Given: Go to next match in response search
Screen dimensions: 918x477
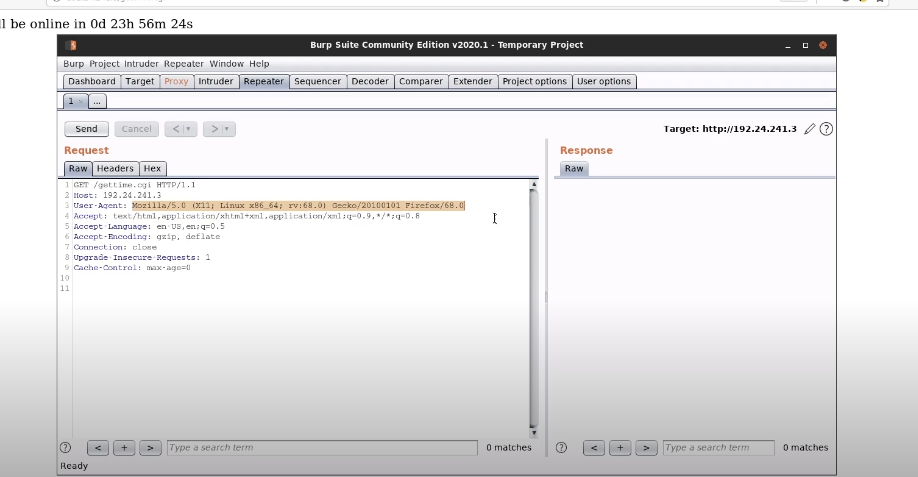Looking at the screenshot, I should pyautogui.click(x=646, y=448).
